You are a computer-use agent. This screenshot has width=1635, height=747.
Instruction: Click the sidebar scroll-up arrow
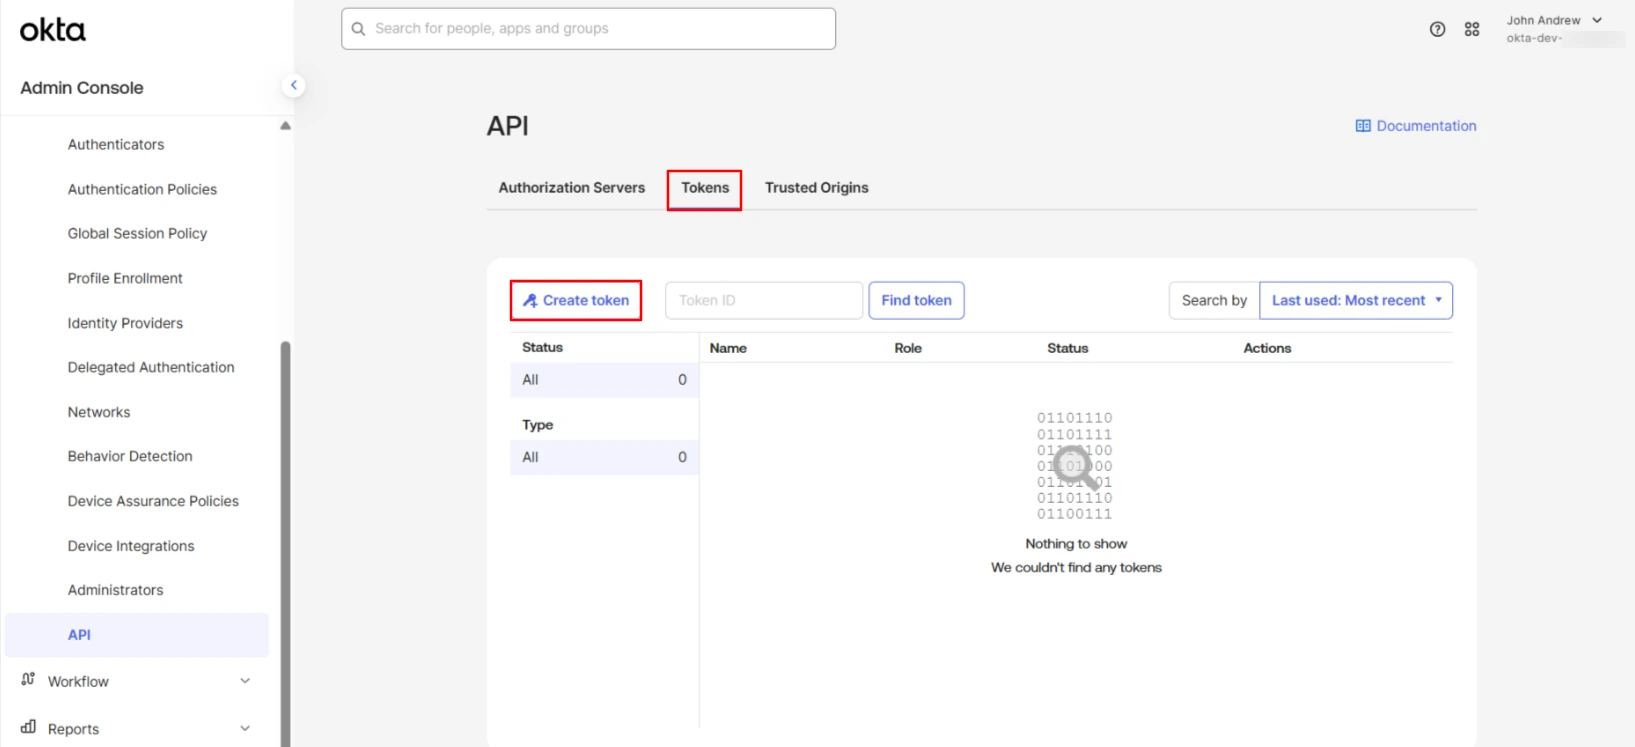[x=285, y=126]
